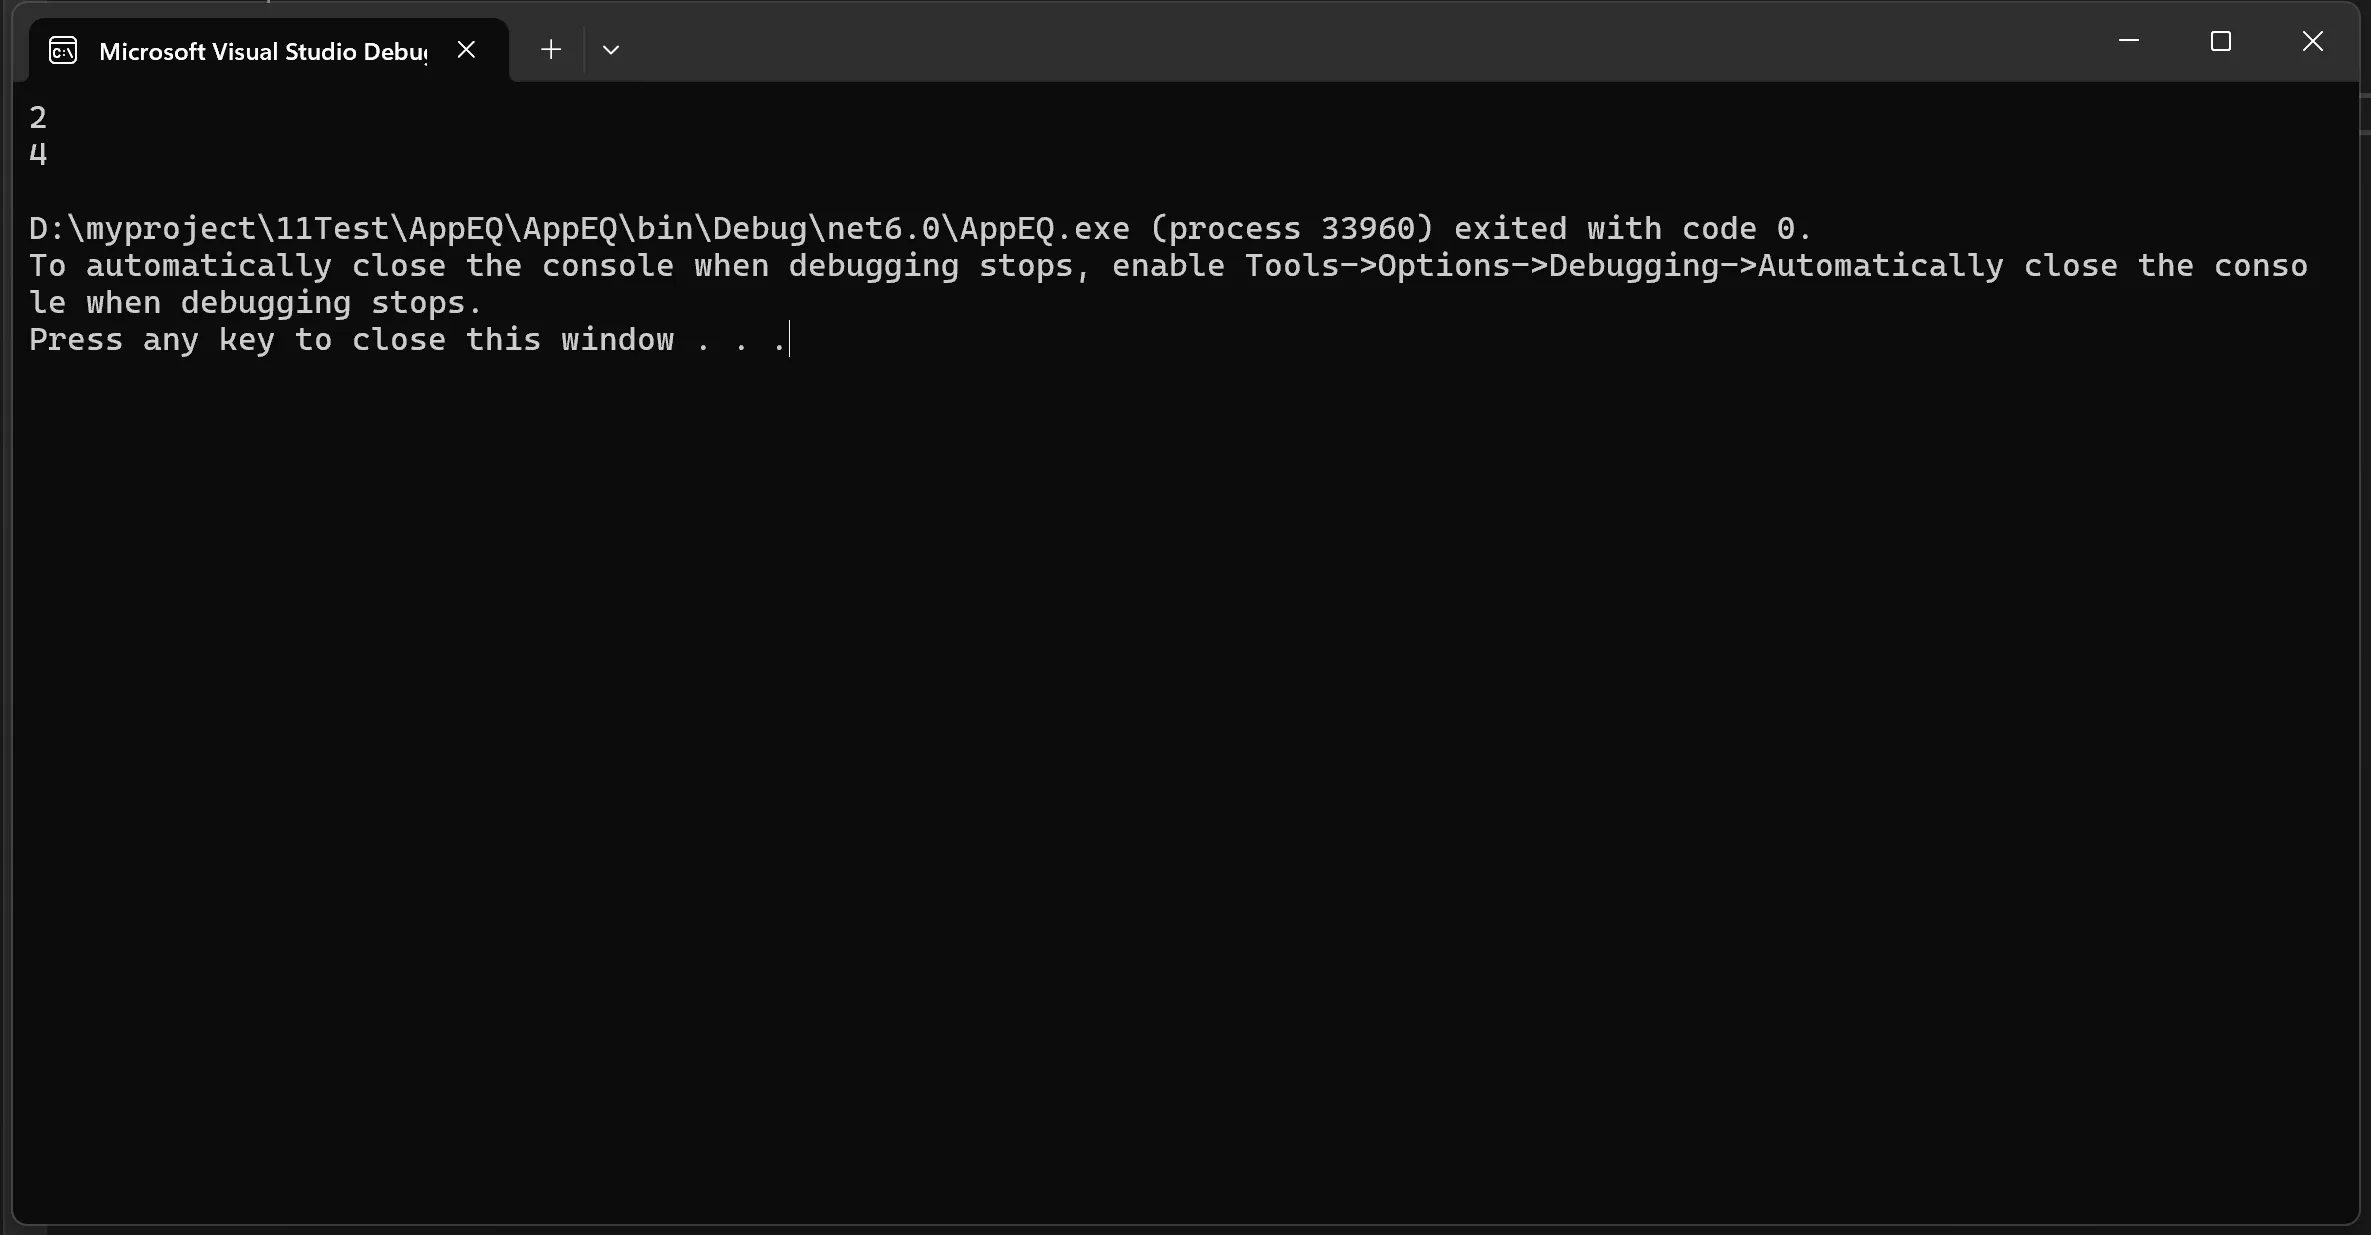Close the terminal window
2371x1235 pixels.
[x=2312, y=41]
